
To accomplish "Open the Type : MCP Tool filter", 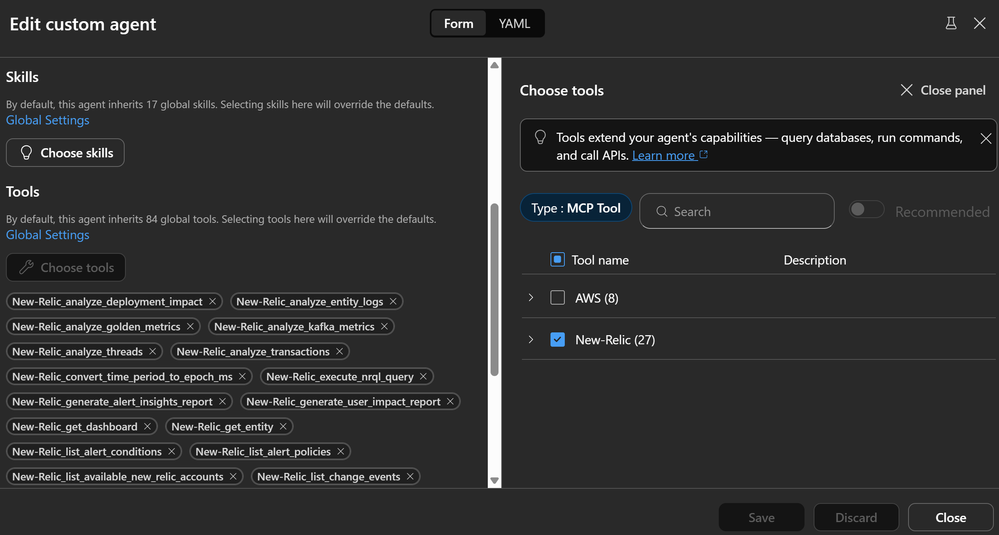I will pyautogui.click(x=576, y=209).
